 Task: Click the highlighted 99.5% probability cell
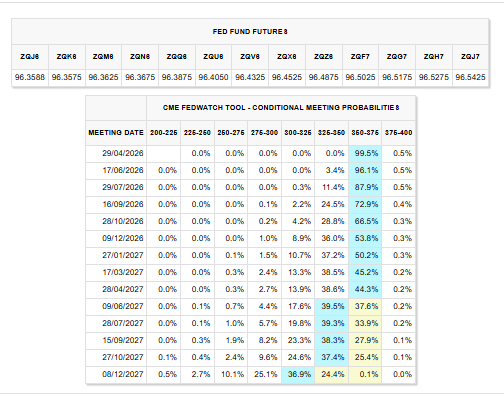tap(365, 153)
